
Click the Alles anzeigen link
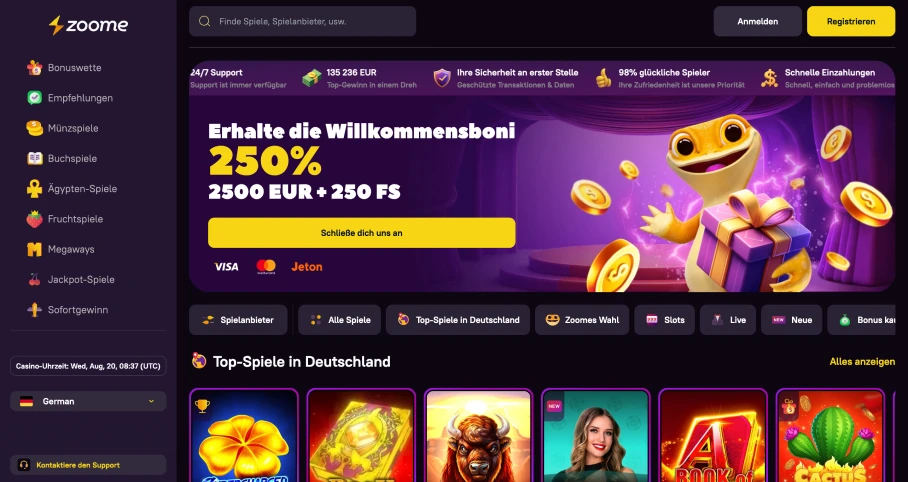pos(862,362)
